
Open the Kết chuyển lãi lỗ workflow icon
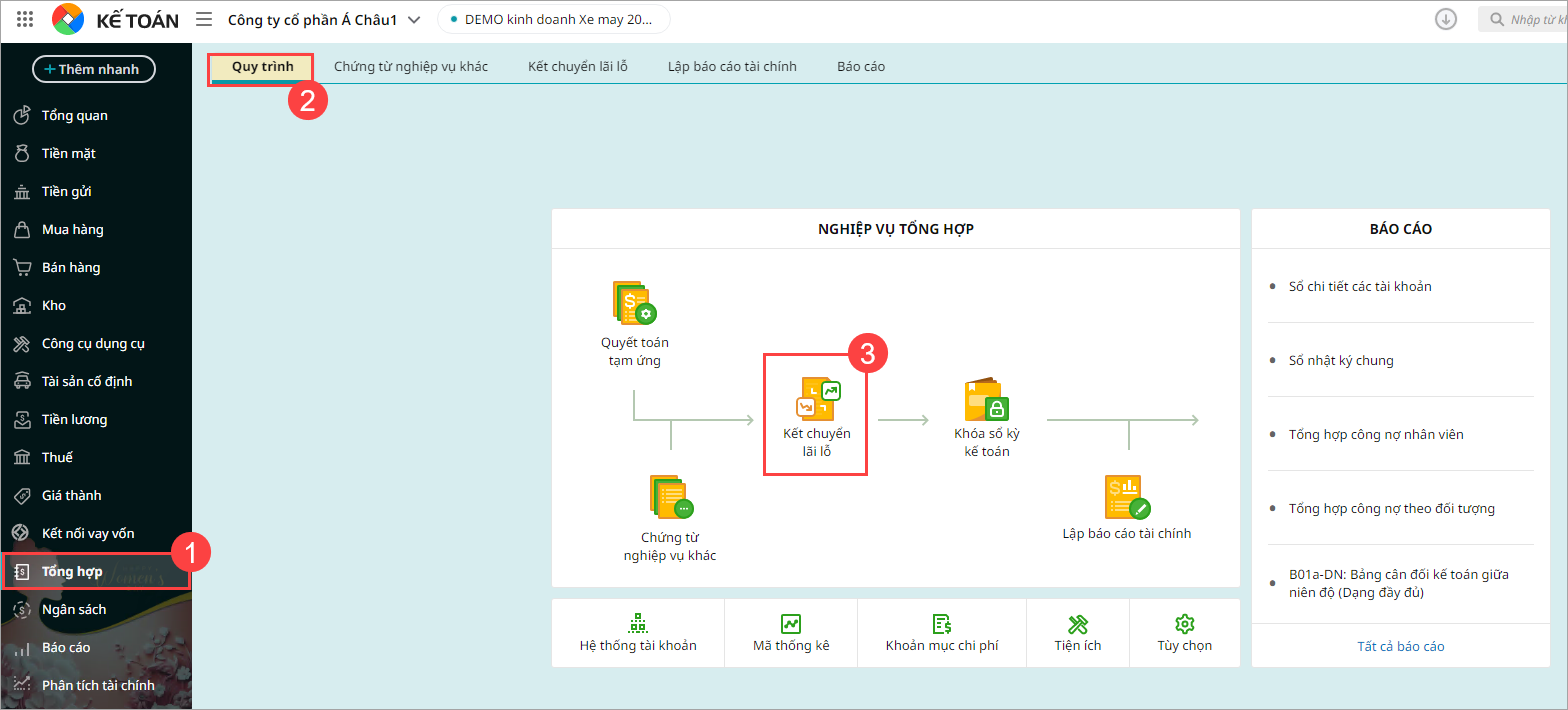(x=816, y=398)
